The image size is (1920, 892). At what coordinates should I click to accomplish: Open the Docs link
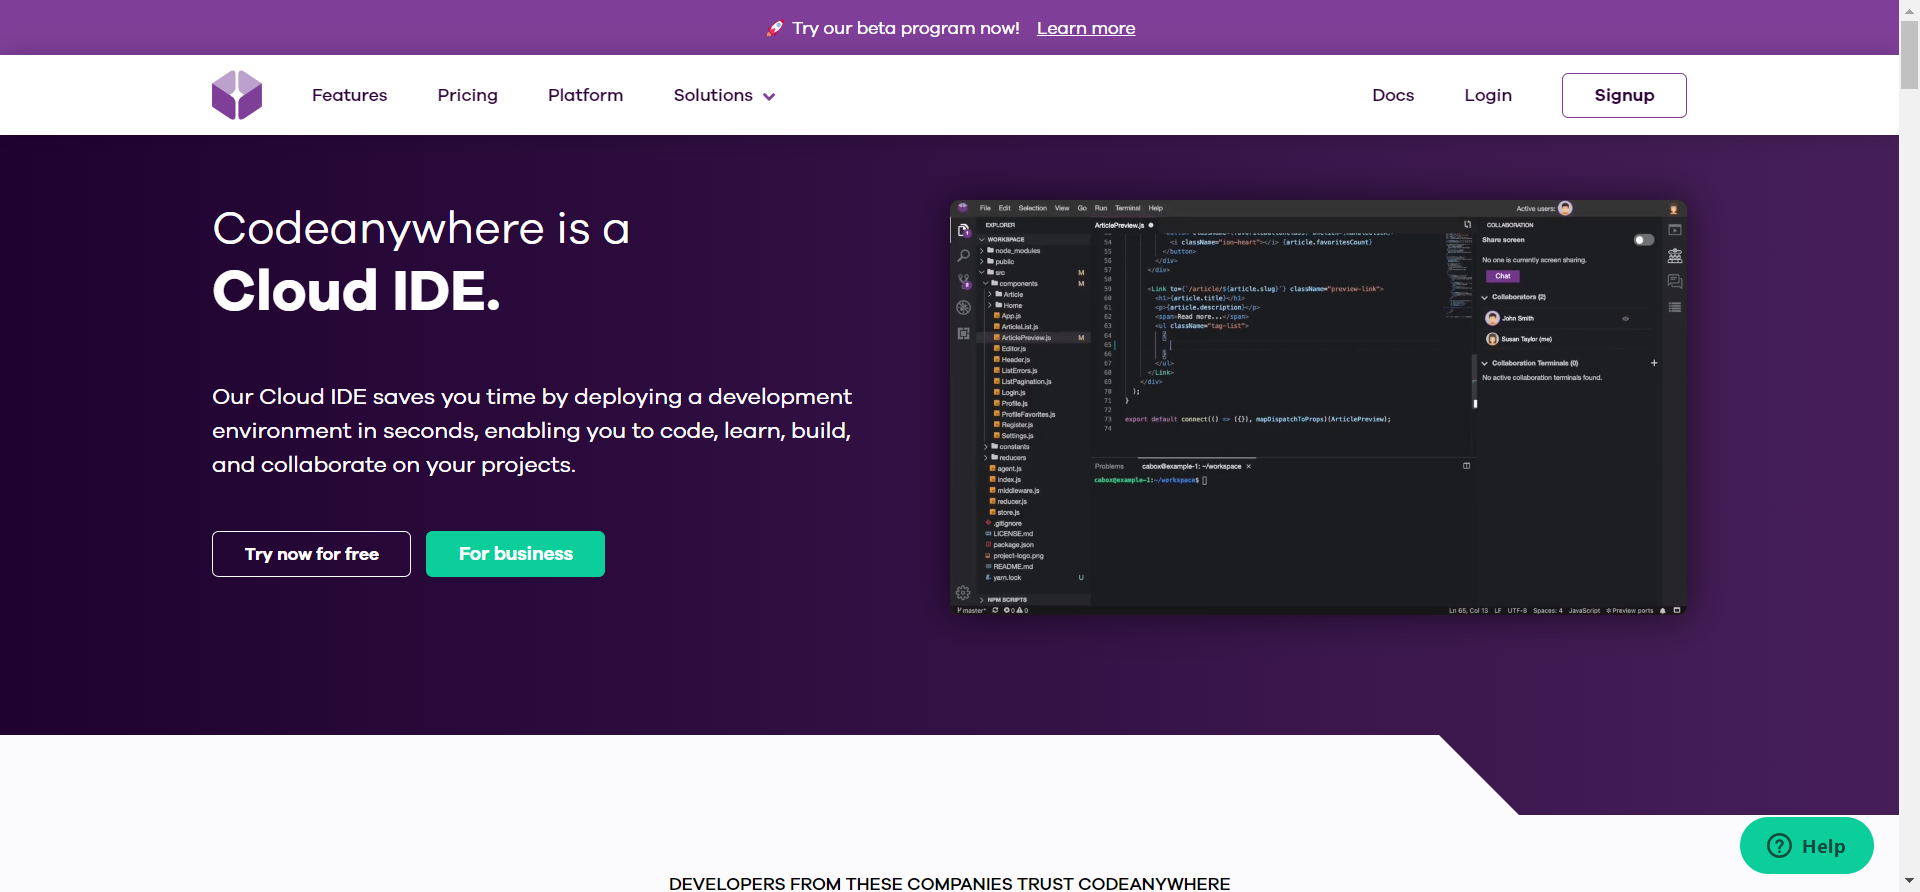pos(1393,95)
